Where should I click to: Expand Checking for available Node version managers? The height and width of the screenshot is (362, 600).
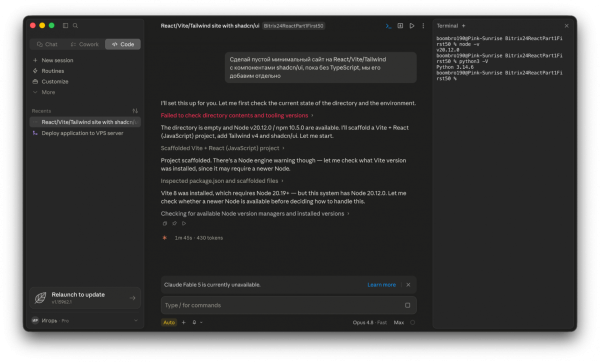pyautogui.click(x=255, y=214)
